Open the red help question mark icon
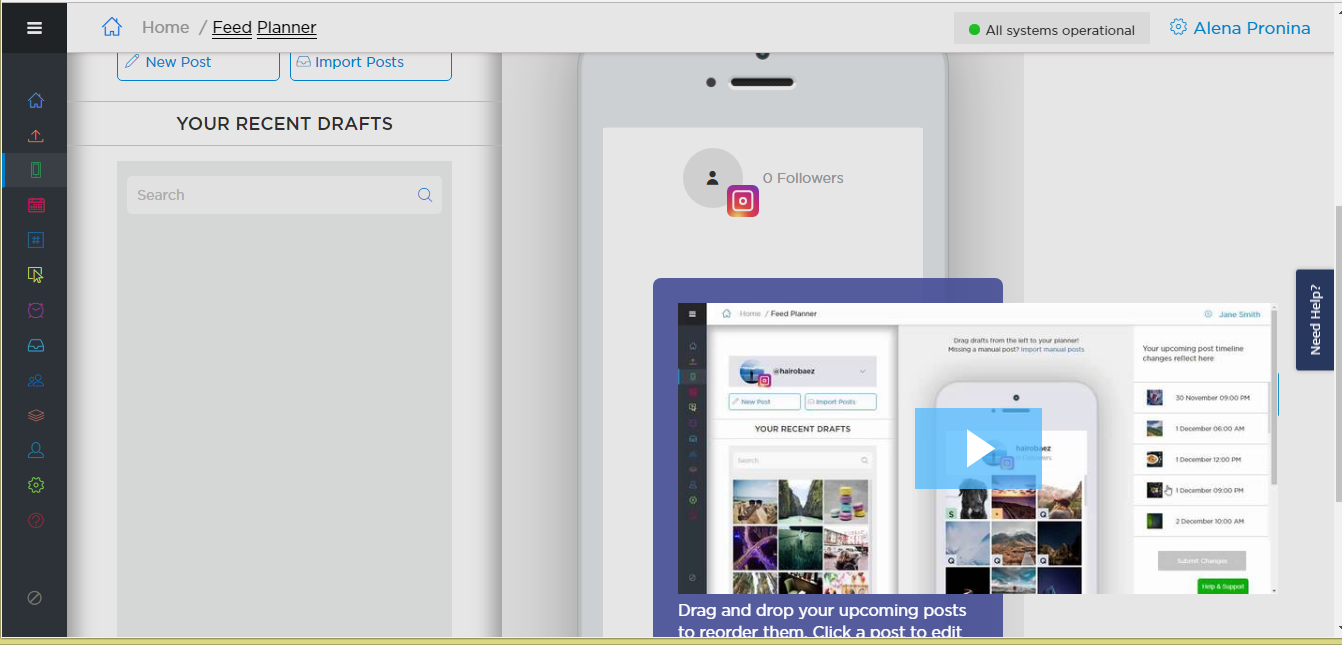The width and height of the screenshot is (1342, 645). 36,520
